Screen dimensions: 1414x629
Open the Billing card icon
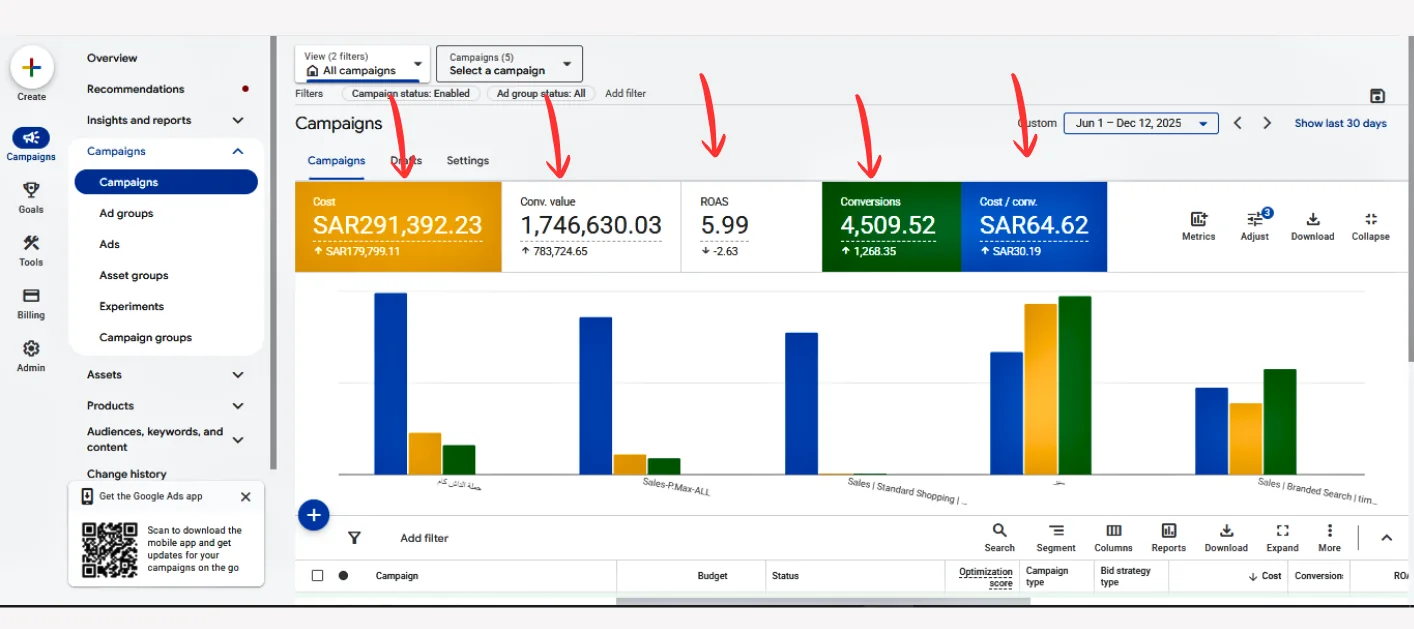(31, 296)
